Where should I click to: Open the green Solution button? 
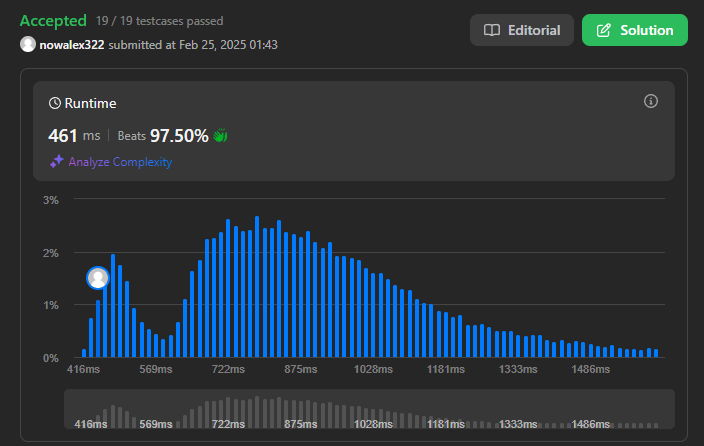(634, 30)
